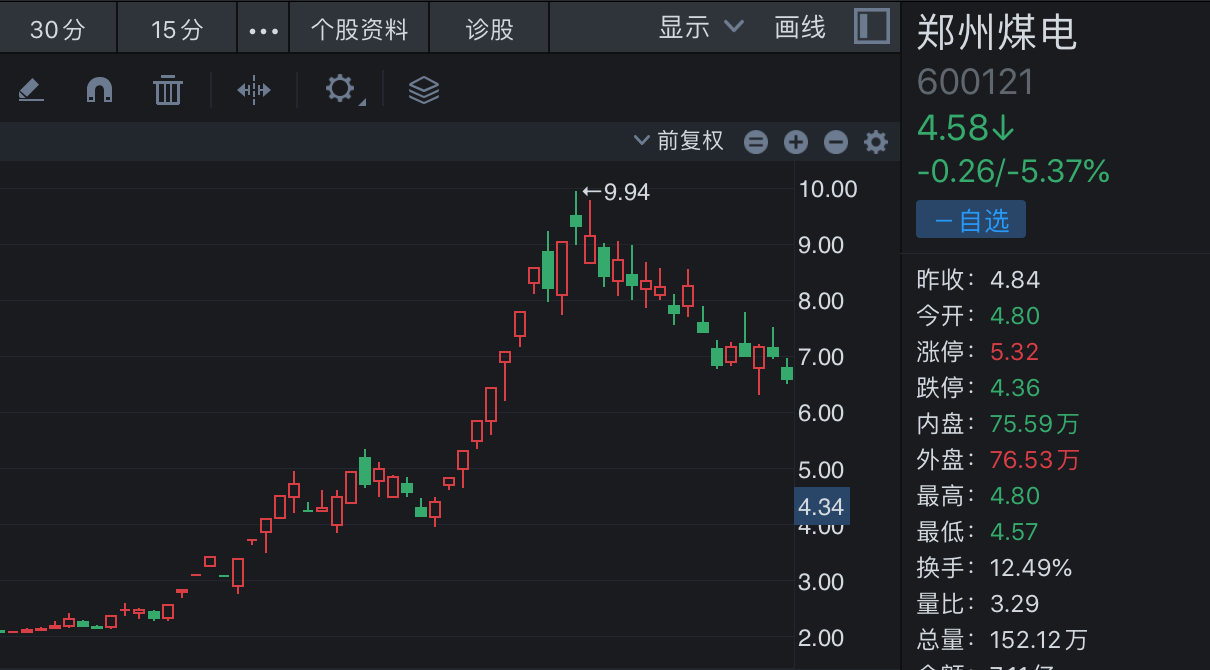
Task: Toggle the 画线 drawing mode
Action: click(800, 27)
